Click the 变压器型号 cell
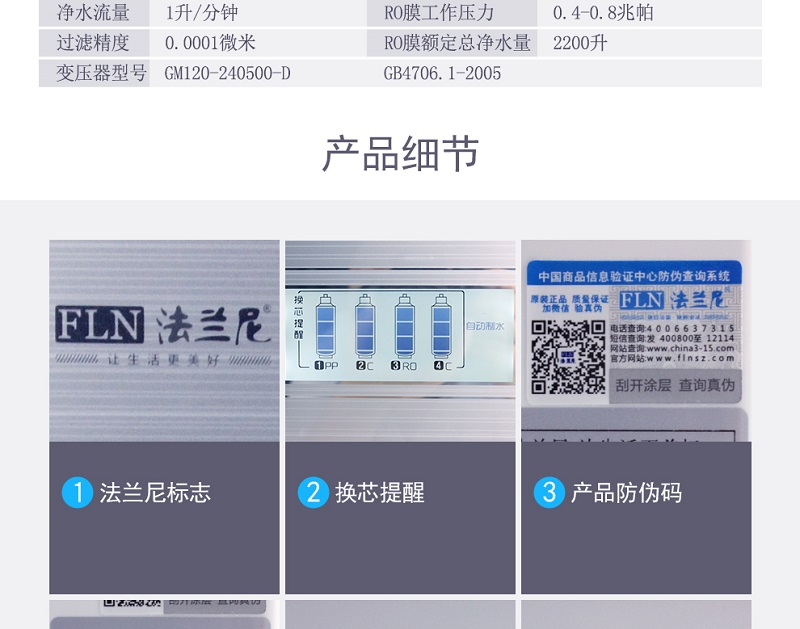The image size is (800, 629). tap(94, 73)
